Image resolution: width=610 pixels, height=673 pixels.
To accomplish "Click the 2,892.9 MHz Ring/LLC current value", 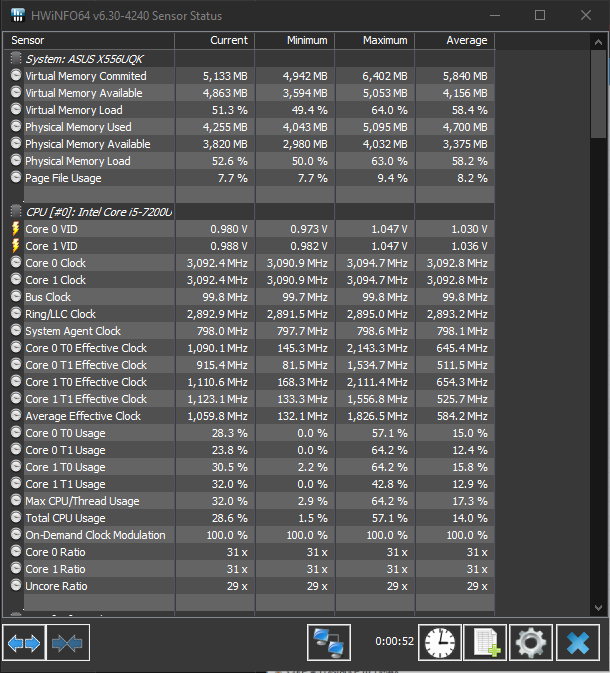I will pos(215,314).
